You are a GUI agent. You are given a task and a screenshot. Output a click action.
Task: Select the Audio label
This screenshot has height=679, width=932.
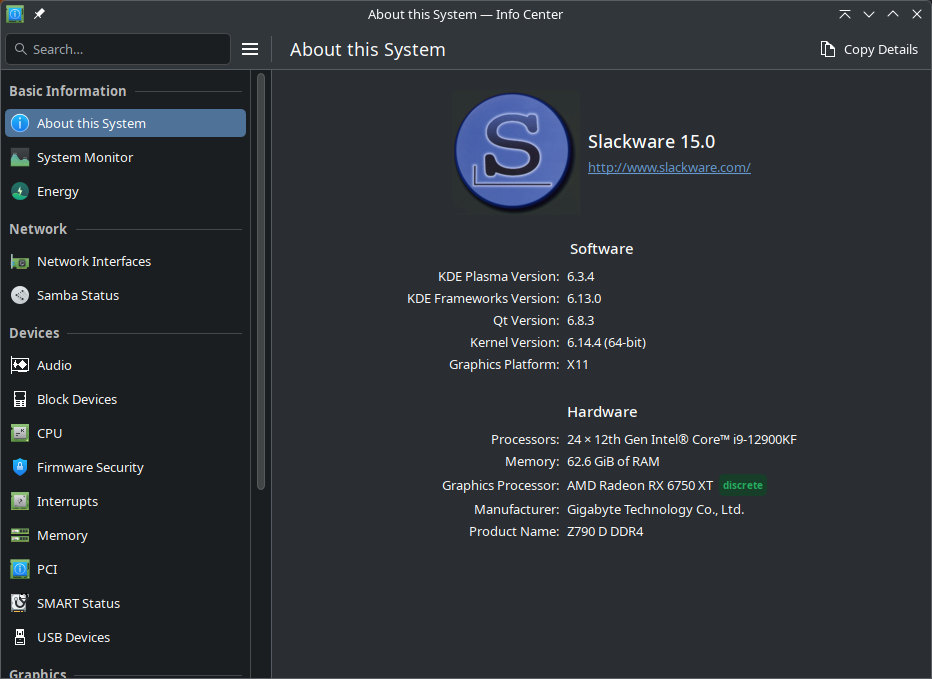54,366
